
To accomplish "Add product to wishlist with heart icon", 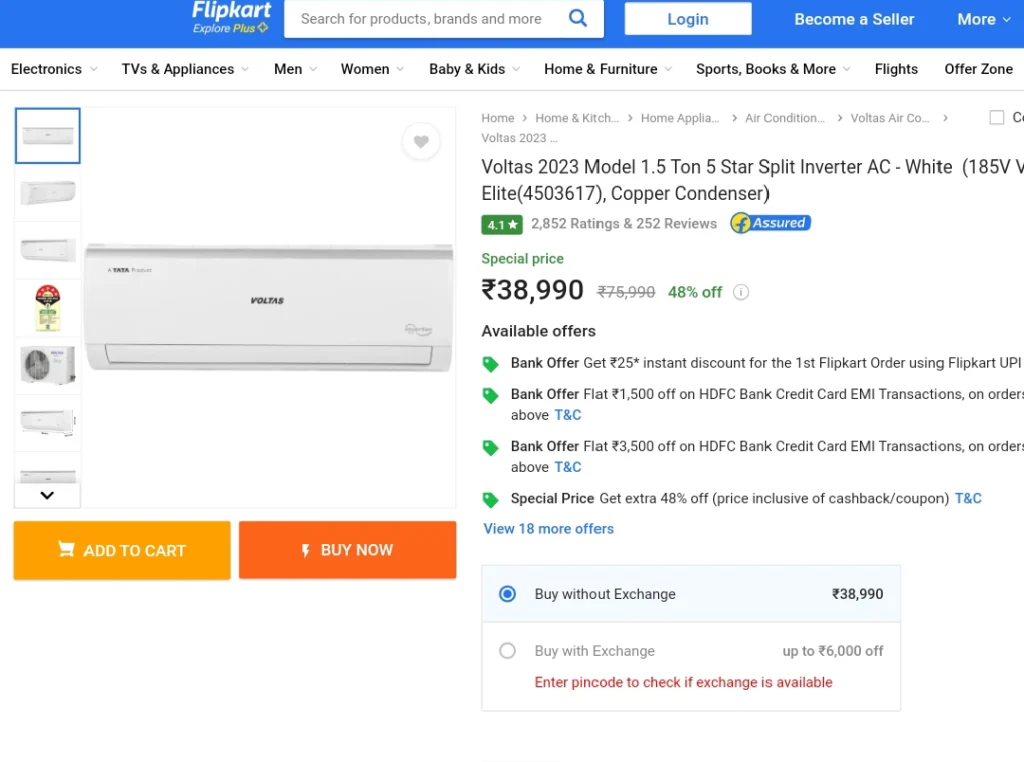I will [421, 141].
